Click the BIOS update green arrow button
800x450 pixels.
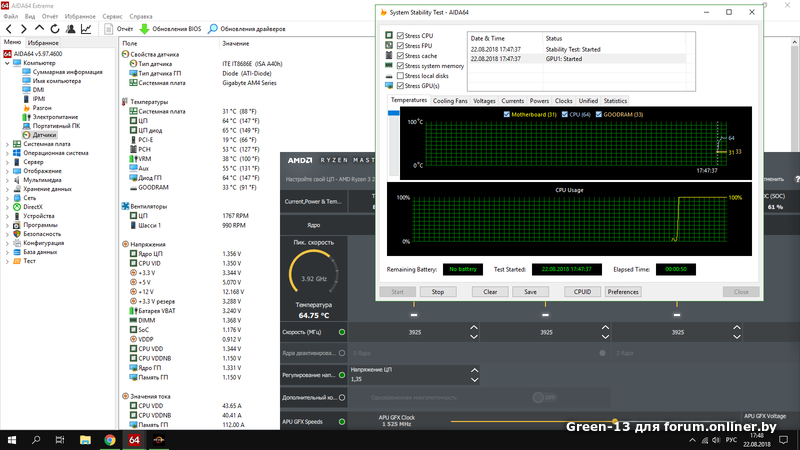[145, 29]
